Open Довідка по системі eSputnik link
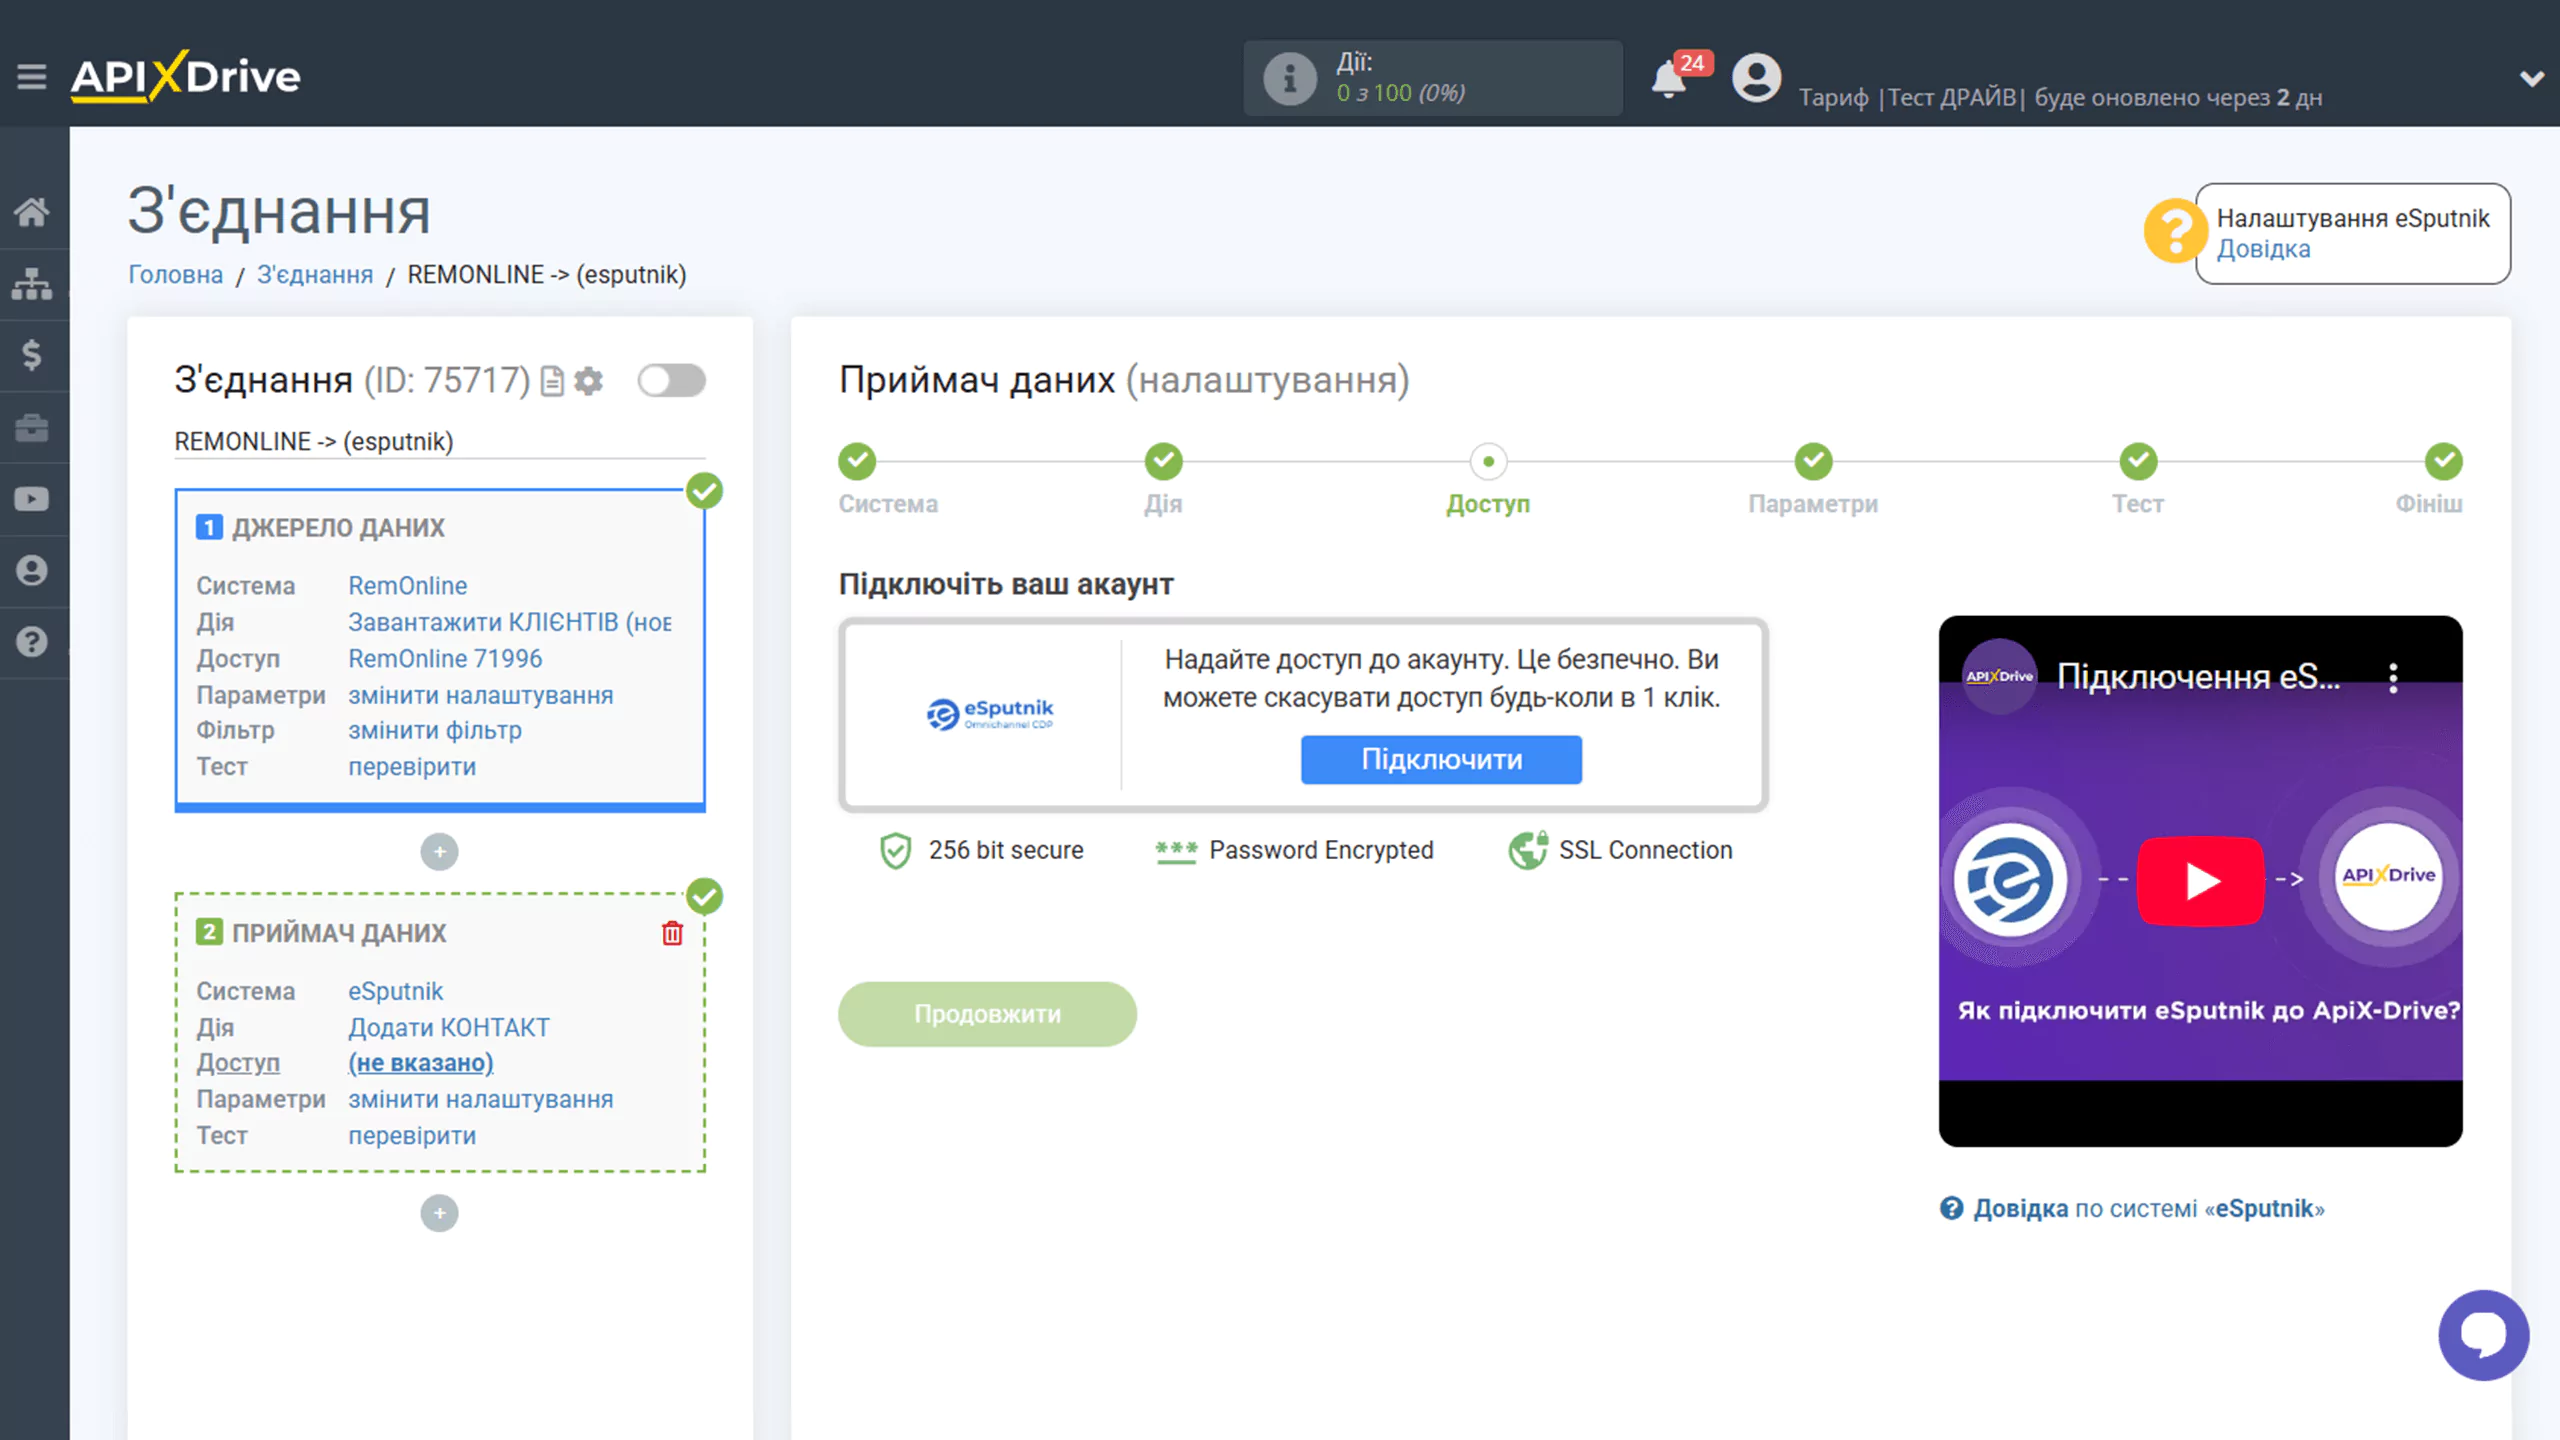The height and width of the screenshot is (1440, 2560). click(x=2131, y=1209)
